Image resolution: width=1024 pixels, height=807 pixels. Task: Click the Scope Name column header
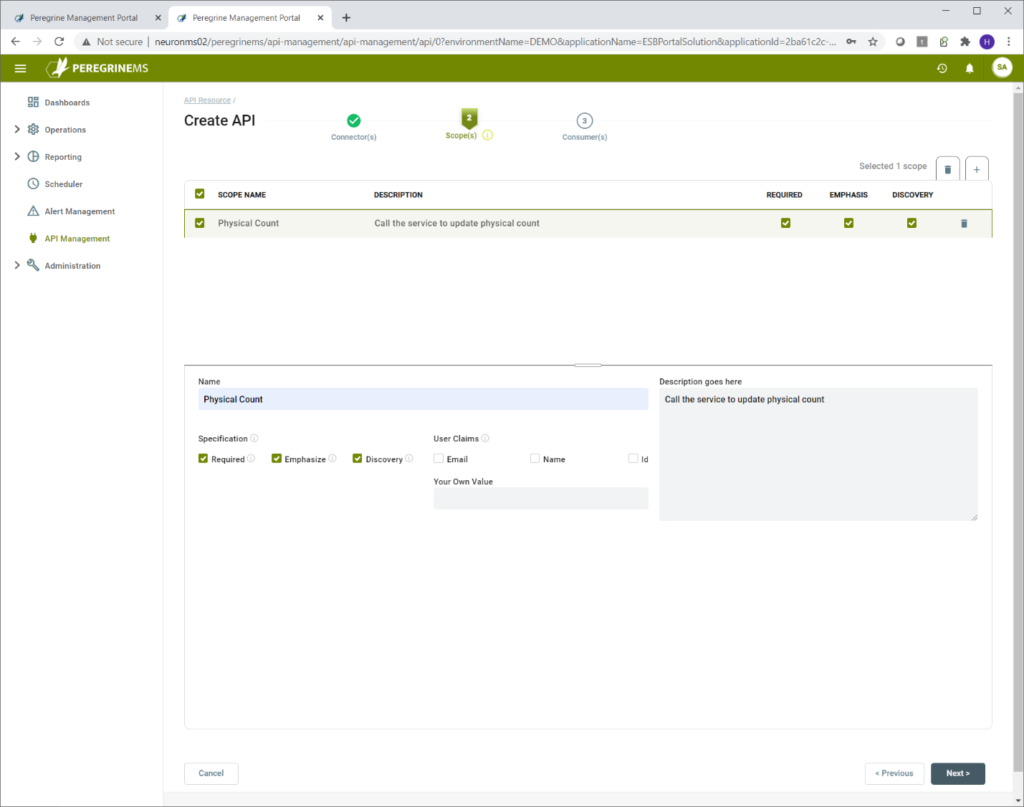[x=242, y=195]
